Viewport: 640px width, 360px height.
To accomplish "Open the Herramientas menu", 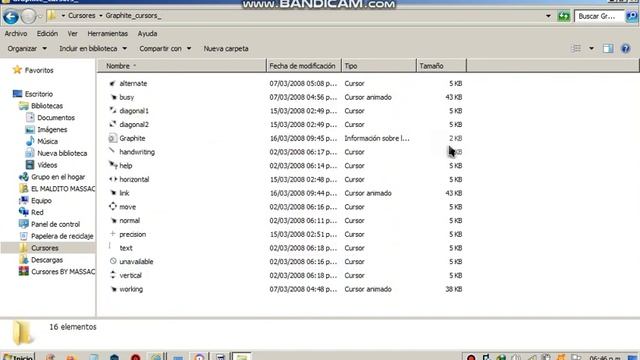I will 107,33.
